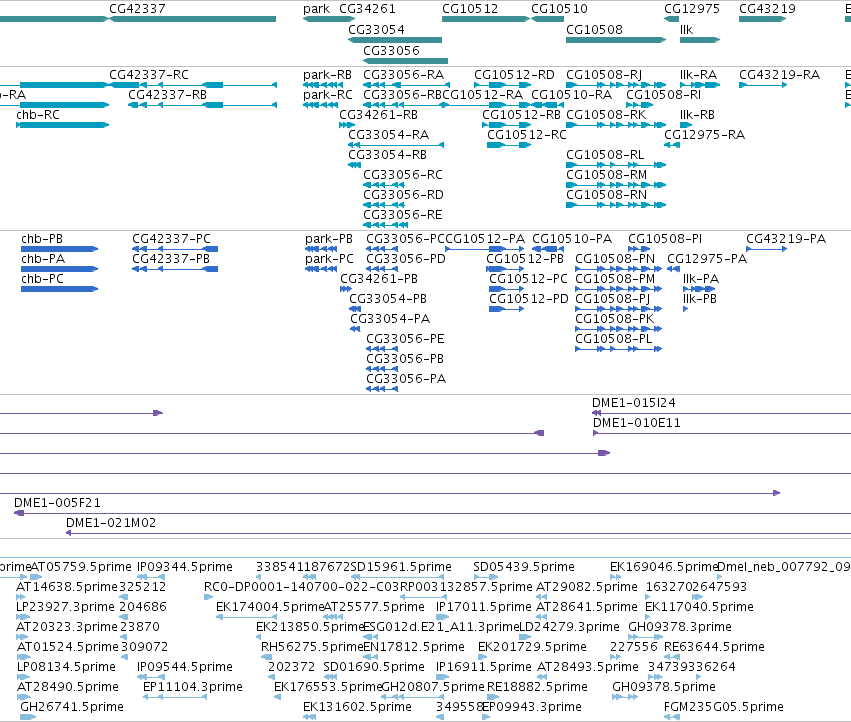Click the CG42337-RC transcript label
851x722 pixels.
(149, 74)
